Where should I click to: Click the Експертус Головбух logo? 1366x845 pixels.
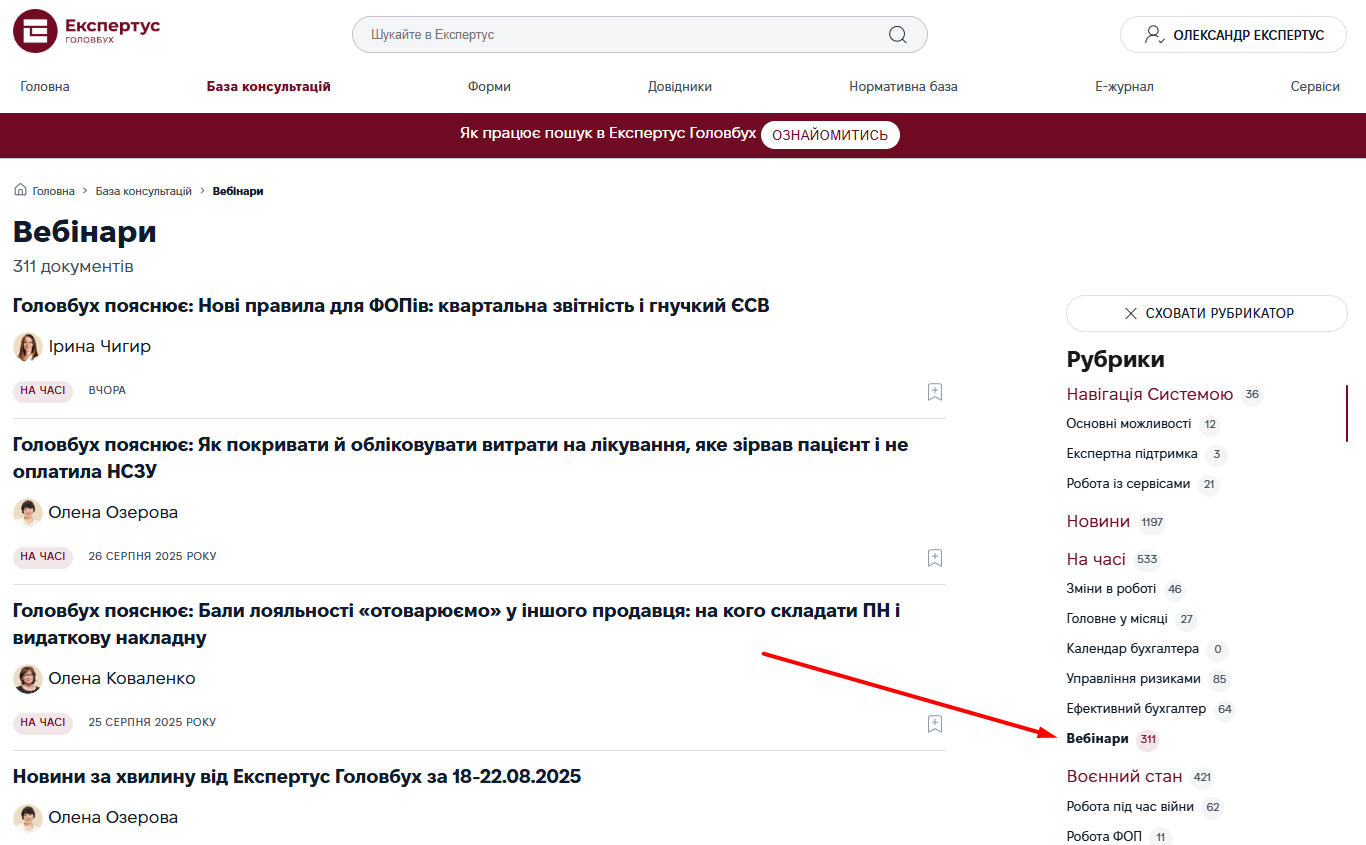tap(86, 31)
